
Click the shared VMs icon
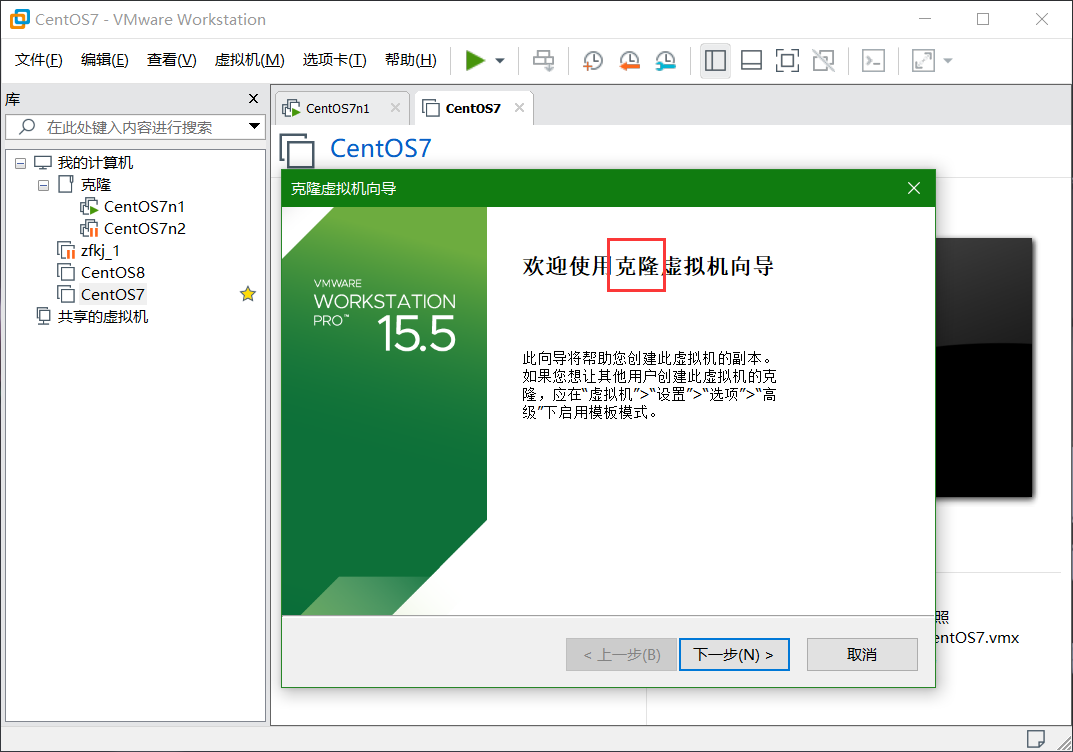tap(43, 316)
